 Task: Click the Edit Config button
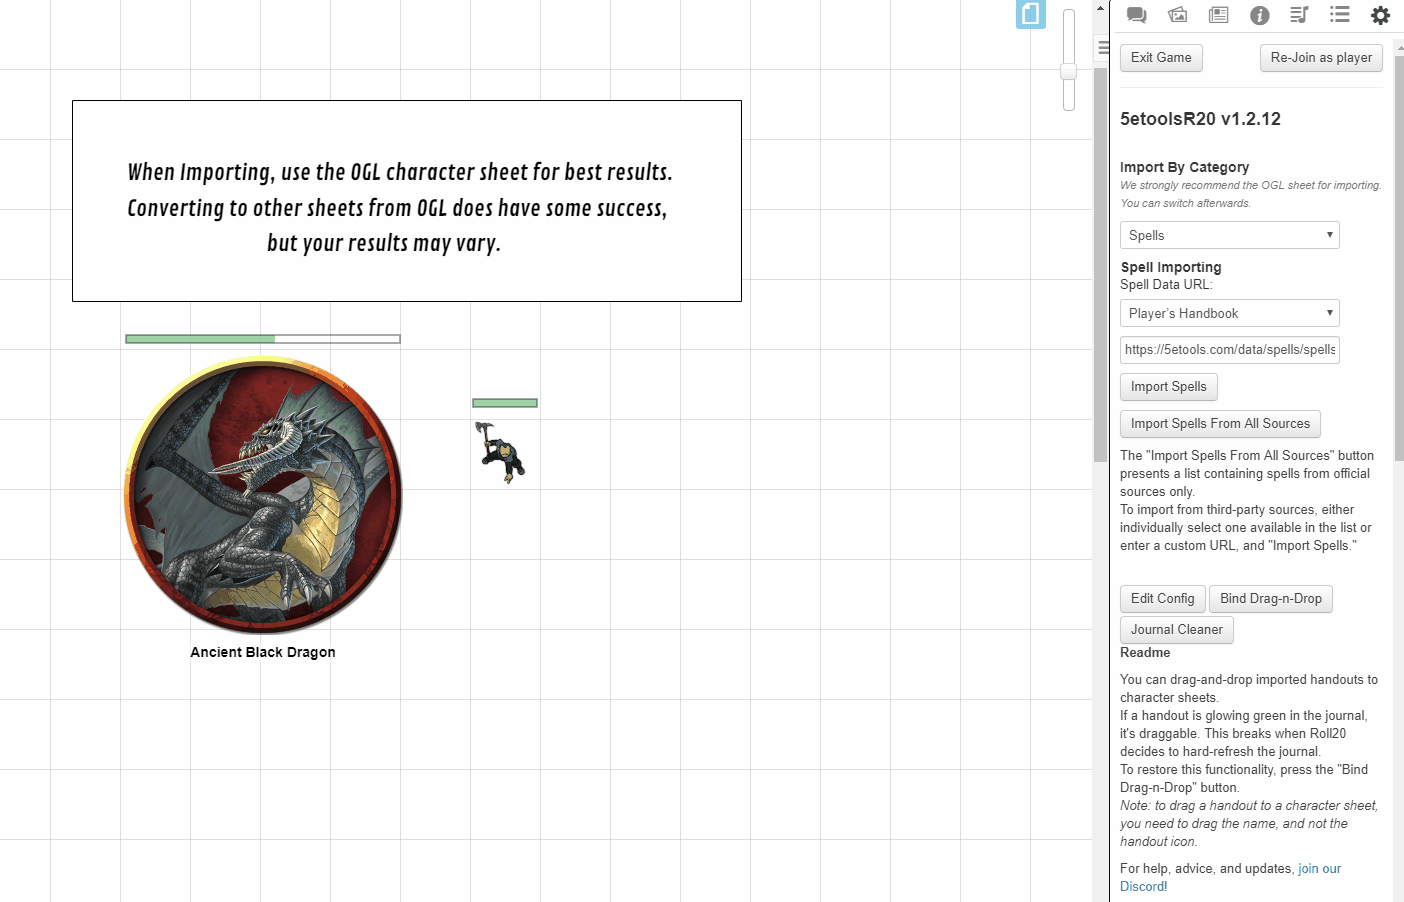click(1162, 599)
